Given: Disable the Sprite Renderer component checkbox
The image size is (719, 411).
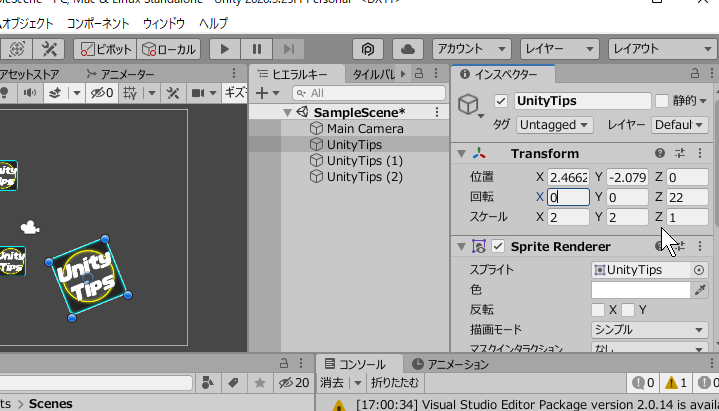Looking at the screenshot, I should coord(498,246).
